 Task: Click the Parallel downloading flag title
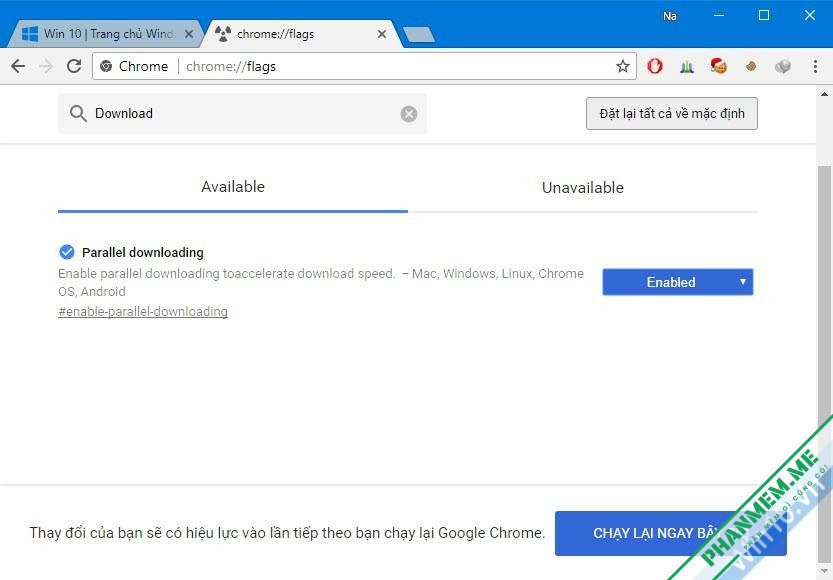tap(142, 252)
